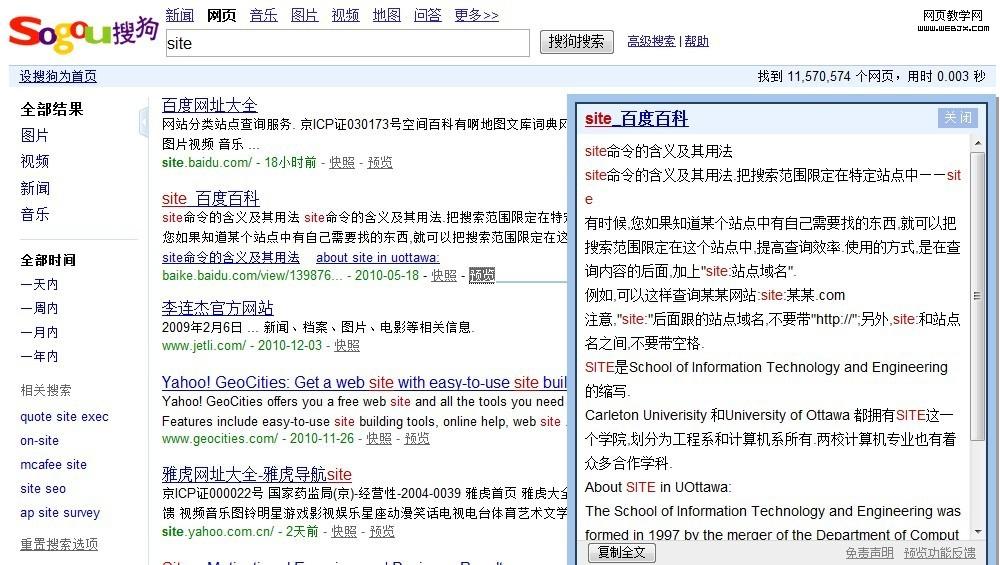Click highlighted 预览 for baike.baidu.com result
Viewport: 1000px width, 565px height.
pyautogui.click(x=482, y=275)
